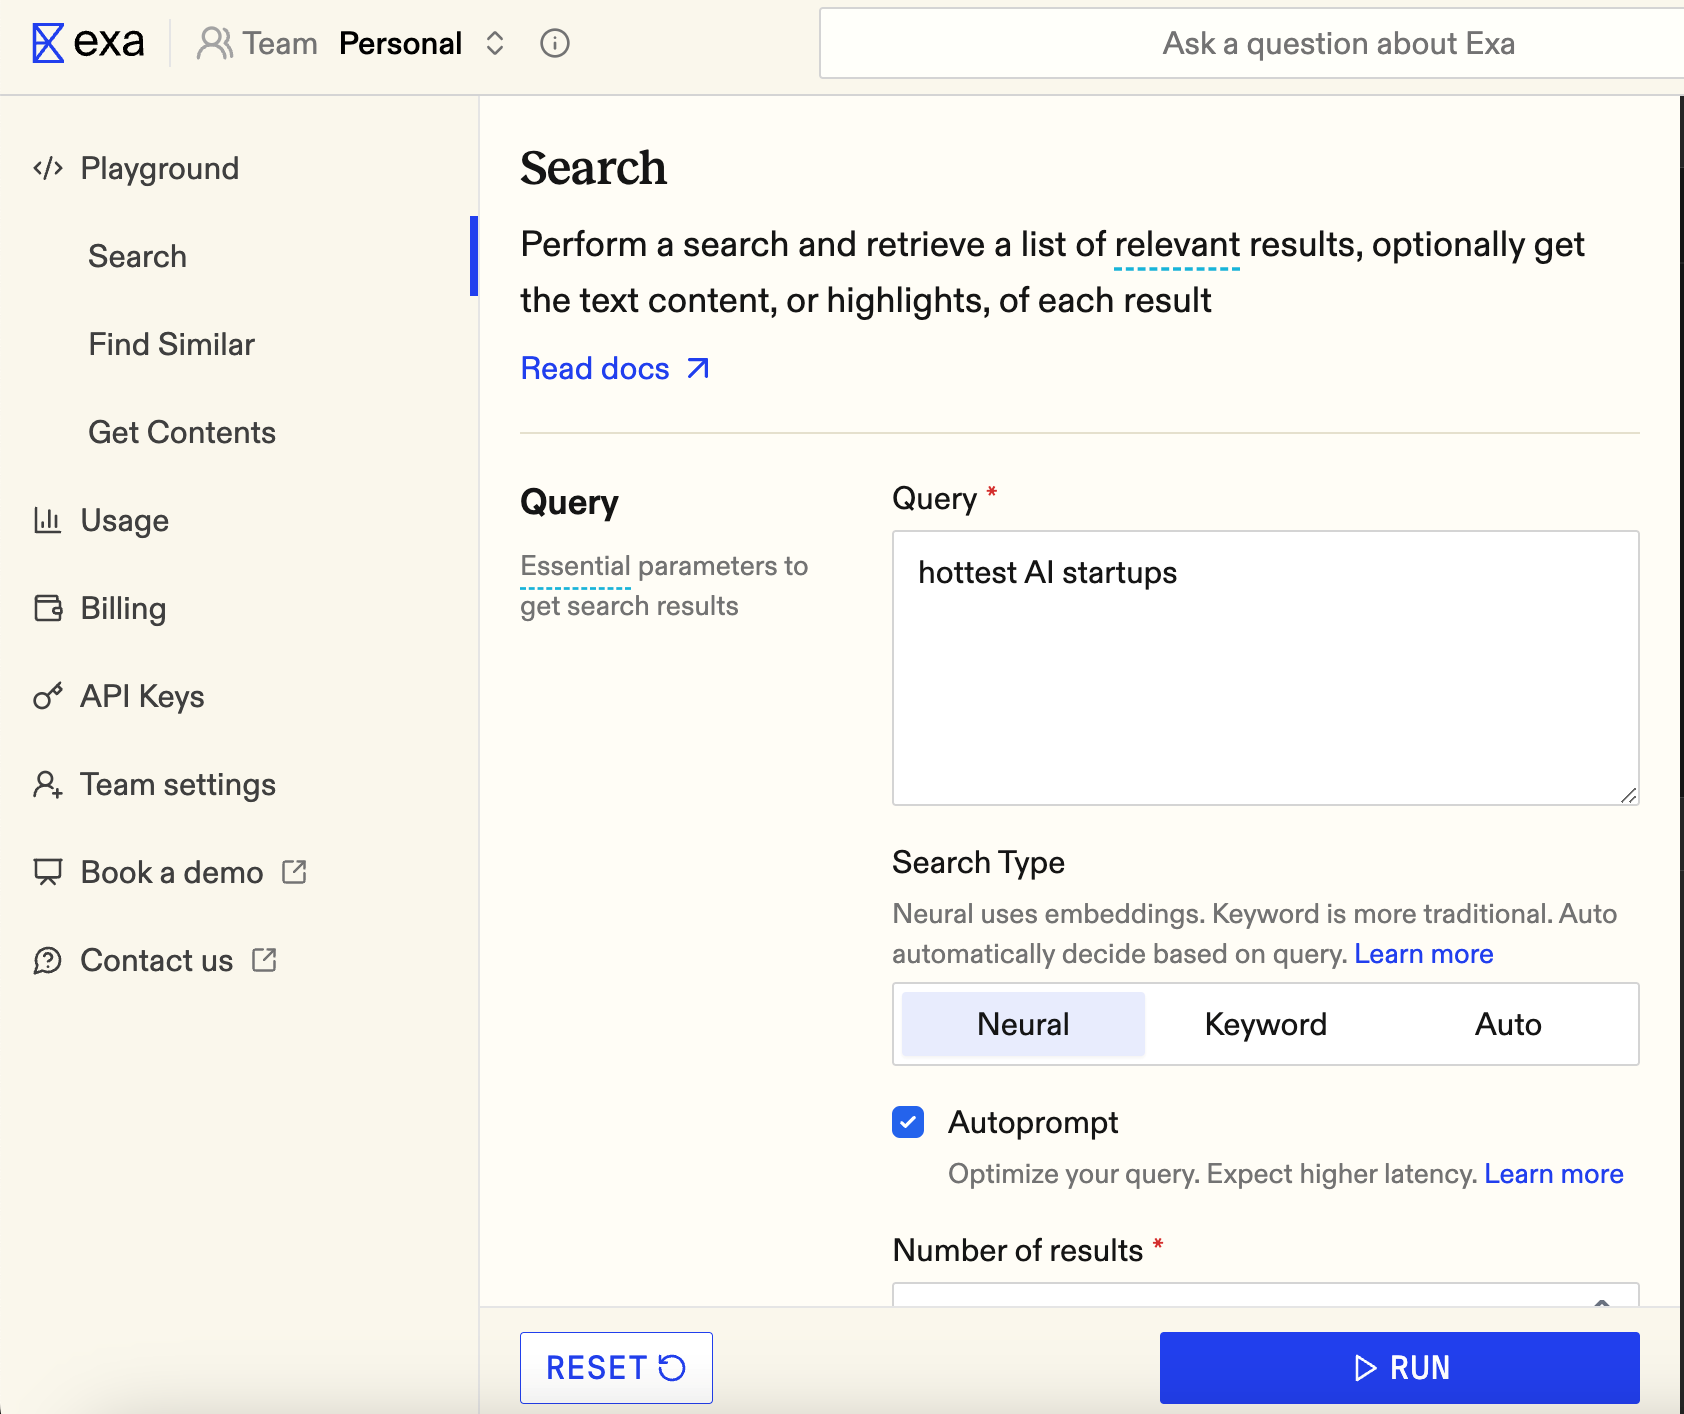Click the RESET button
The width and height of the screenshot is (1684, 1414).
coord(616,1367)
